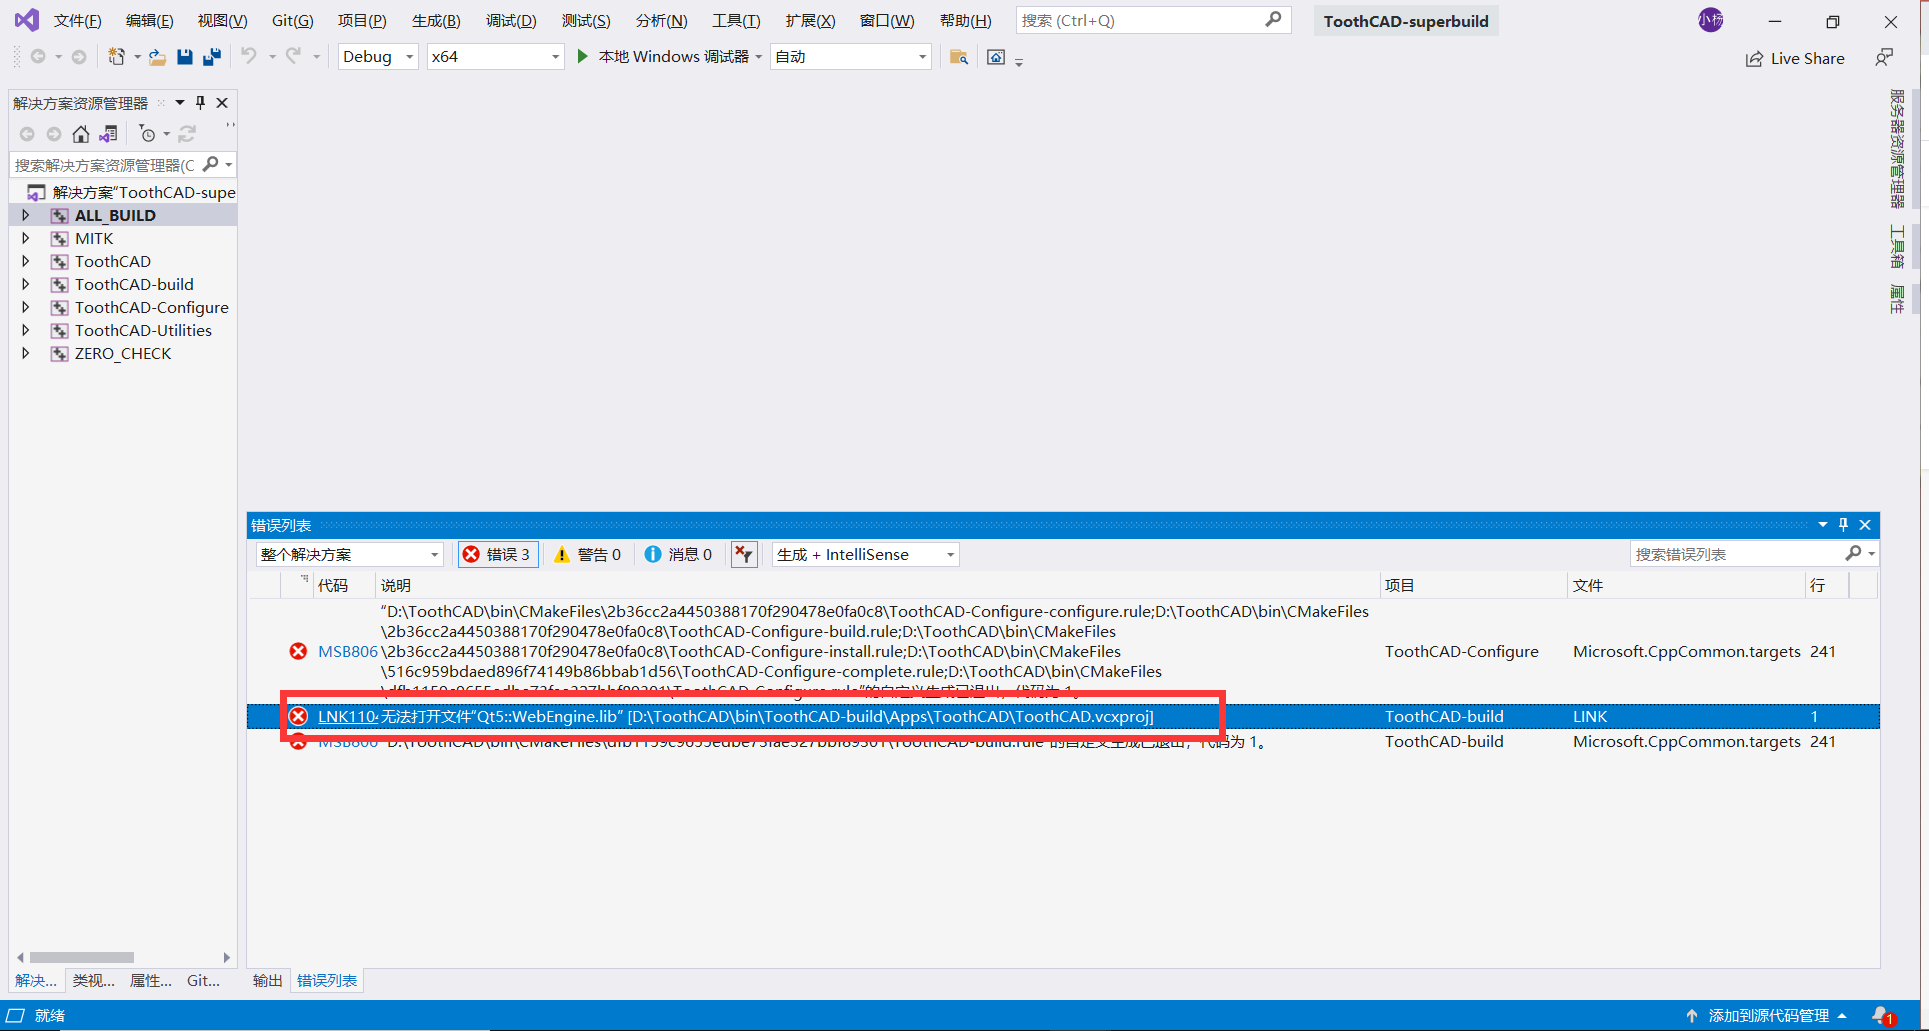
Task: Select the ToothCAD-Utilities project
Action: [x=143, y=330]
